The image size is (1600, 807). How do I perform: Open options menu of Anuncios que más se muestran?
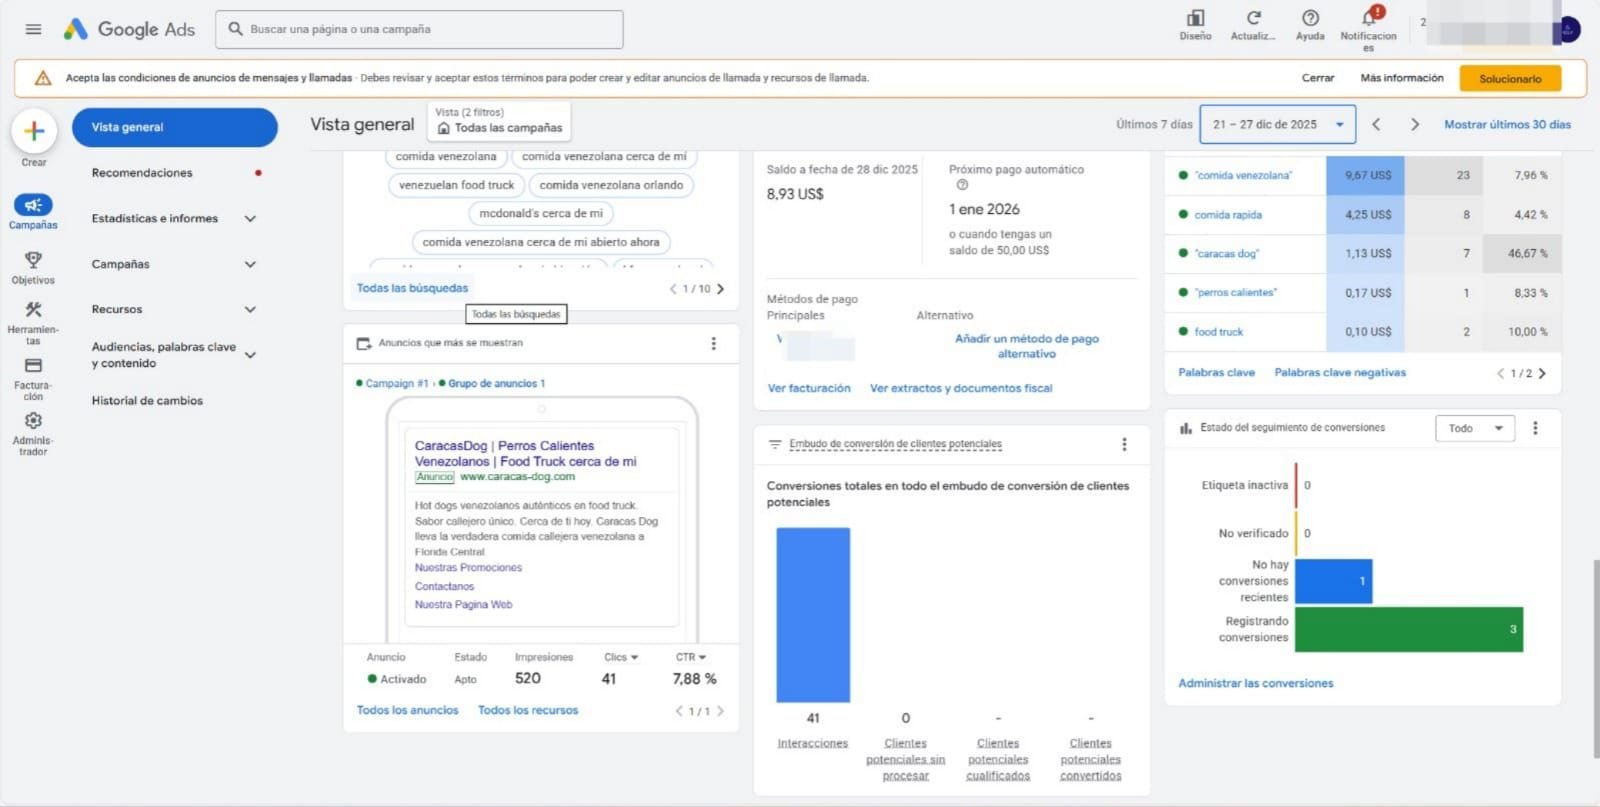(713, 343)
